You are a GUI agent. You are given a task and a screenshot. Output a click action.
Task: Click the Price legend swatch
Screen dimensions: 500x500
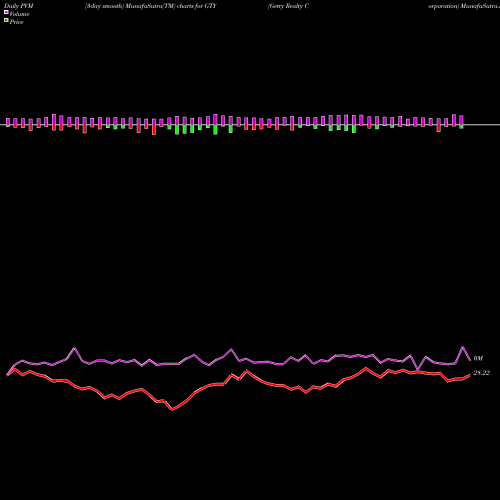6,21
